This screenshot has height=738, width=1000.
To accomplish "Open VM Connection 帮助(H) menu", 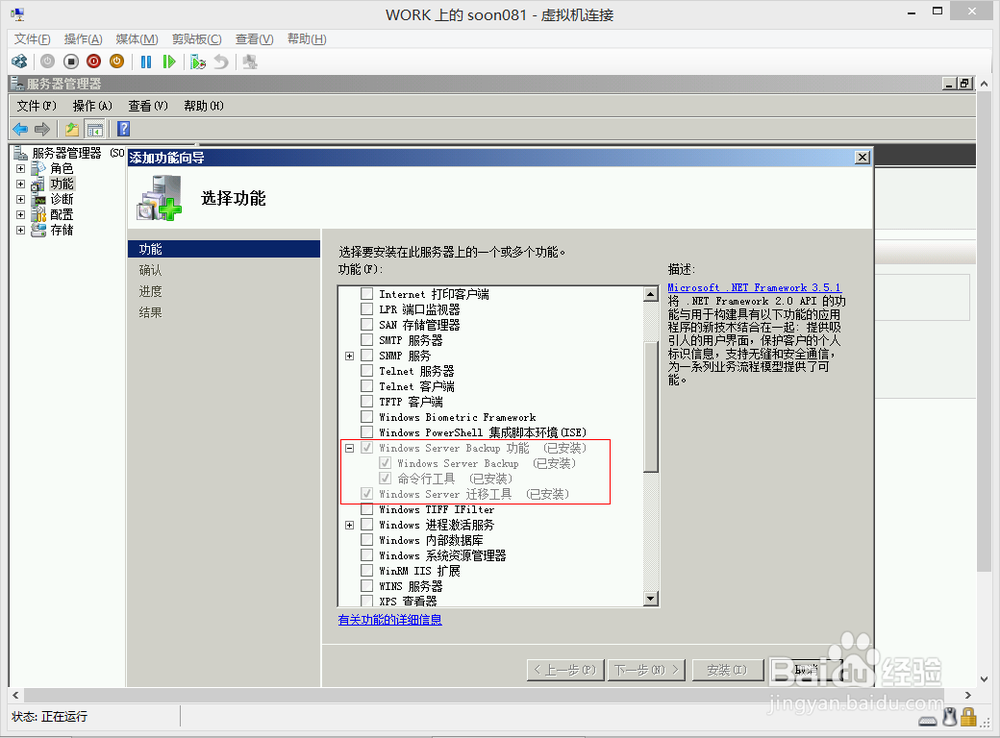I will pyautogui.click(x=306, y=40).
